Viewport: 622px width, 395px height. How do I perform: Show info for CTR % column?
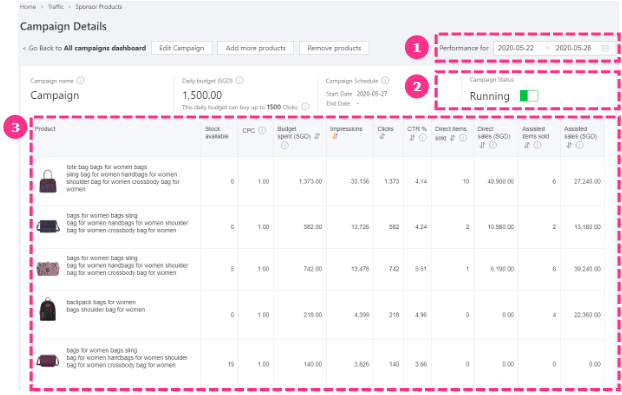(x=422, y=138)
